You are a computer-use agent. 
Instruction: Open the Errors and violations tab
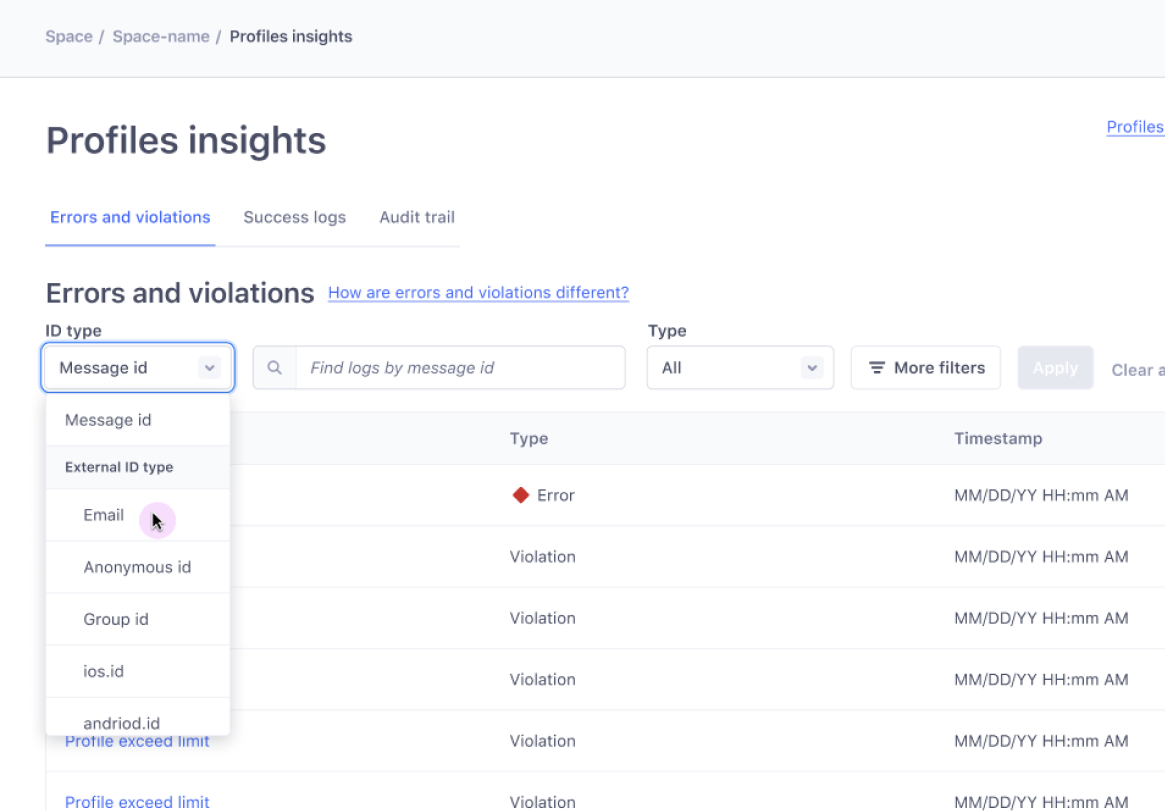coord(130,217)
